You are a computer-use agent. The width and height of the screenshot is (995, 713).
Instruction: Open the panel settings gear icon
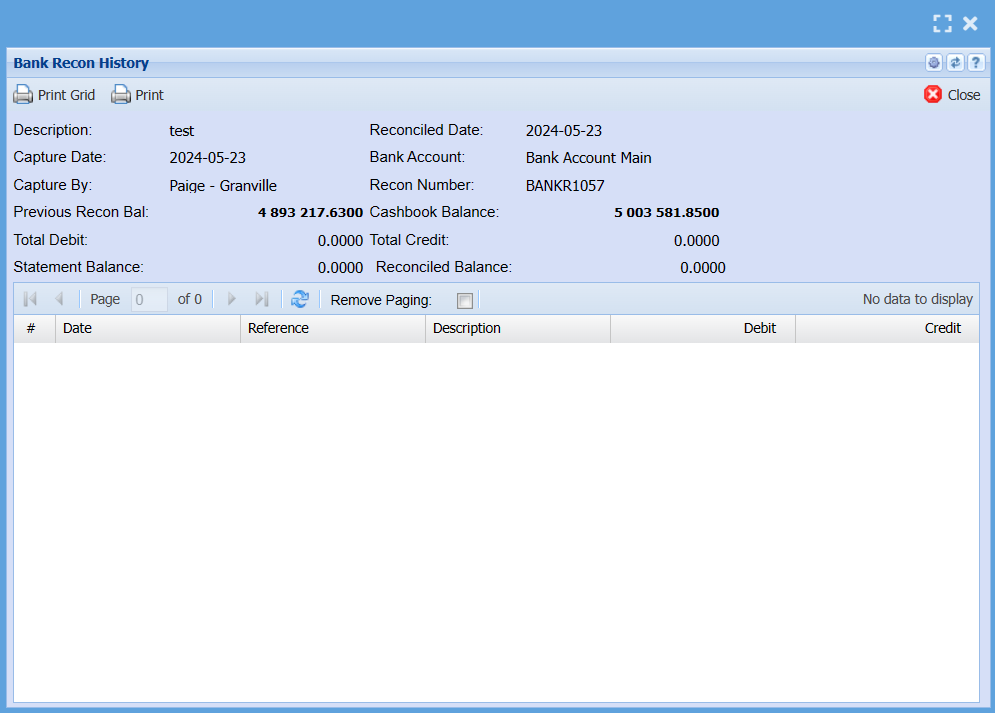click(934, 63)
